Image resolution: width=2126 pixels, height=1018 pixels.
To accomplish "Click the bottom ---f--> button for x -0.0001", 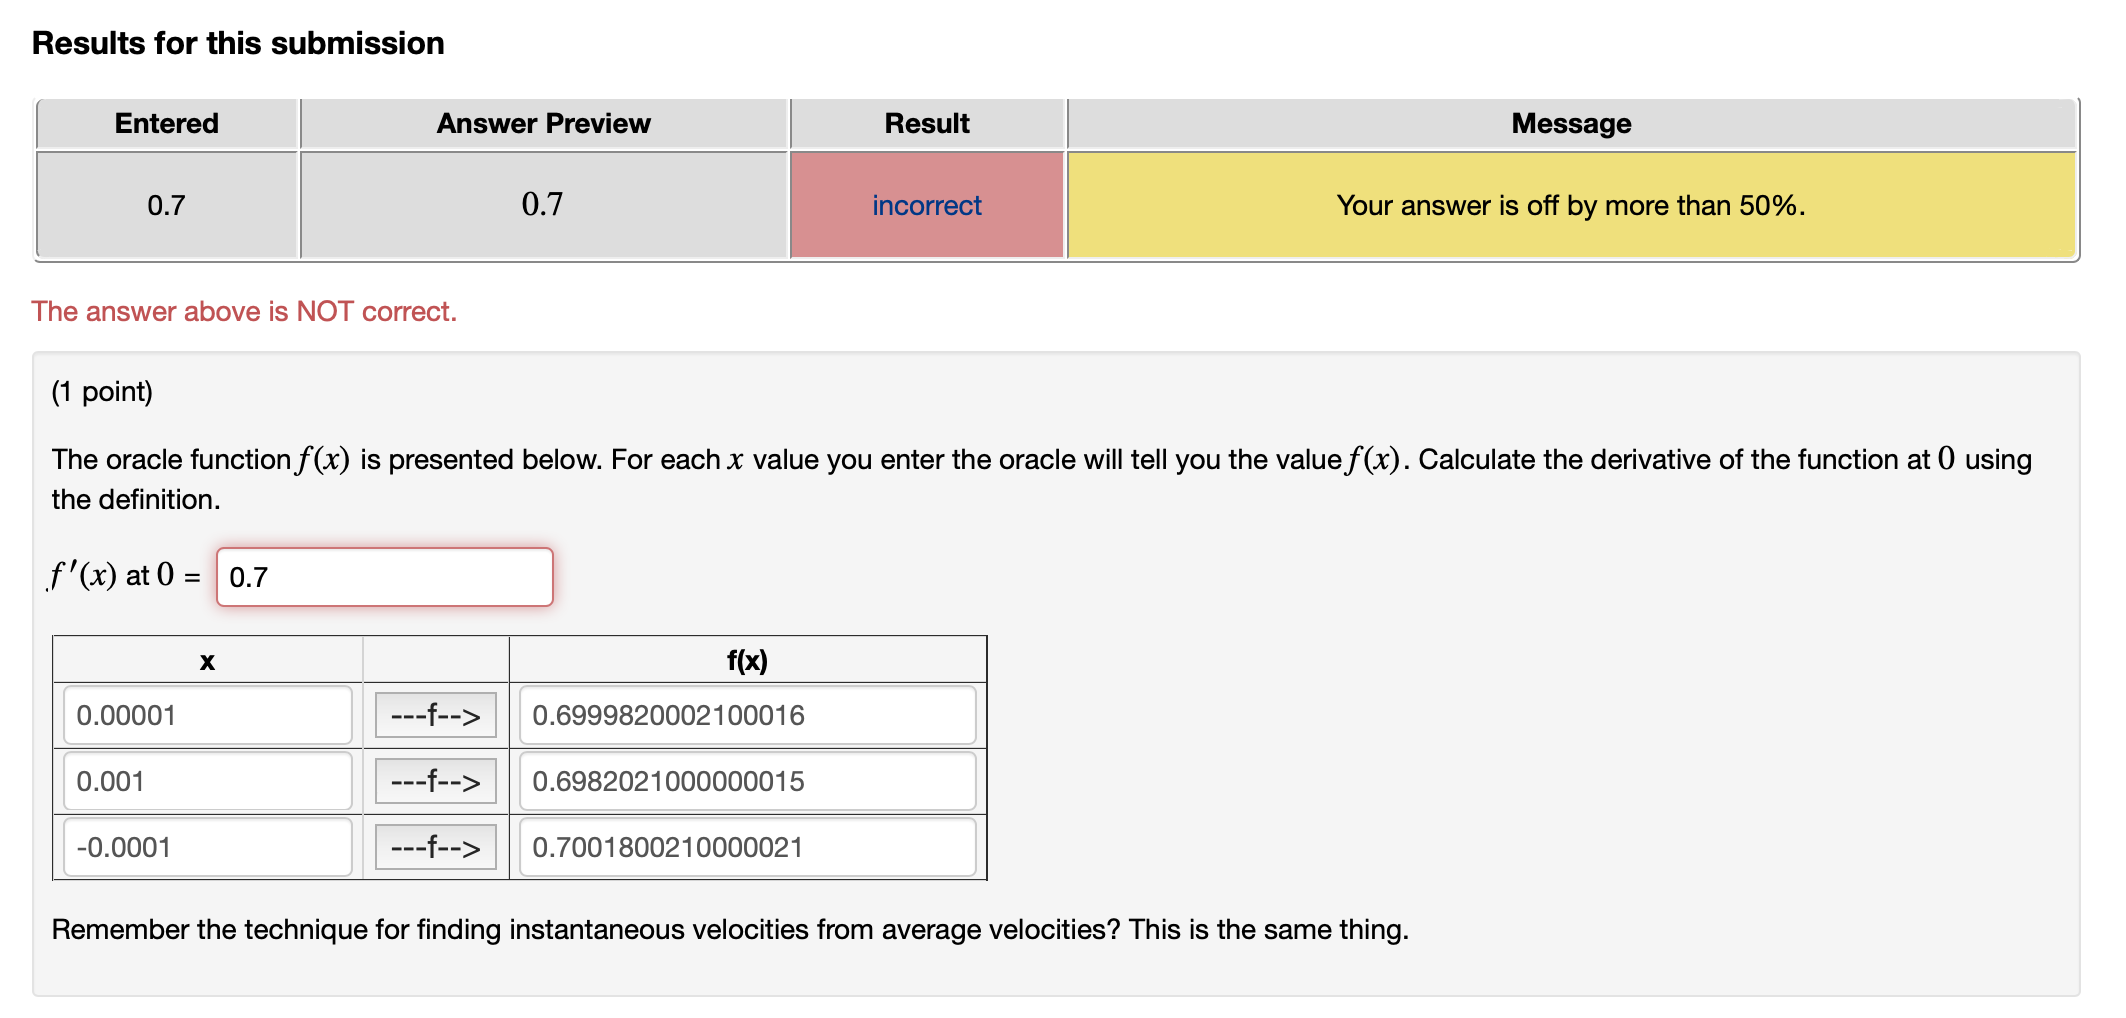I will pos(435,847).
